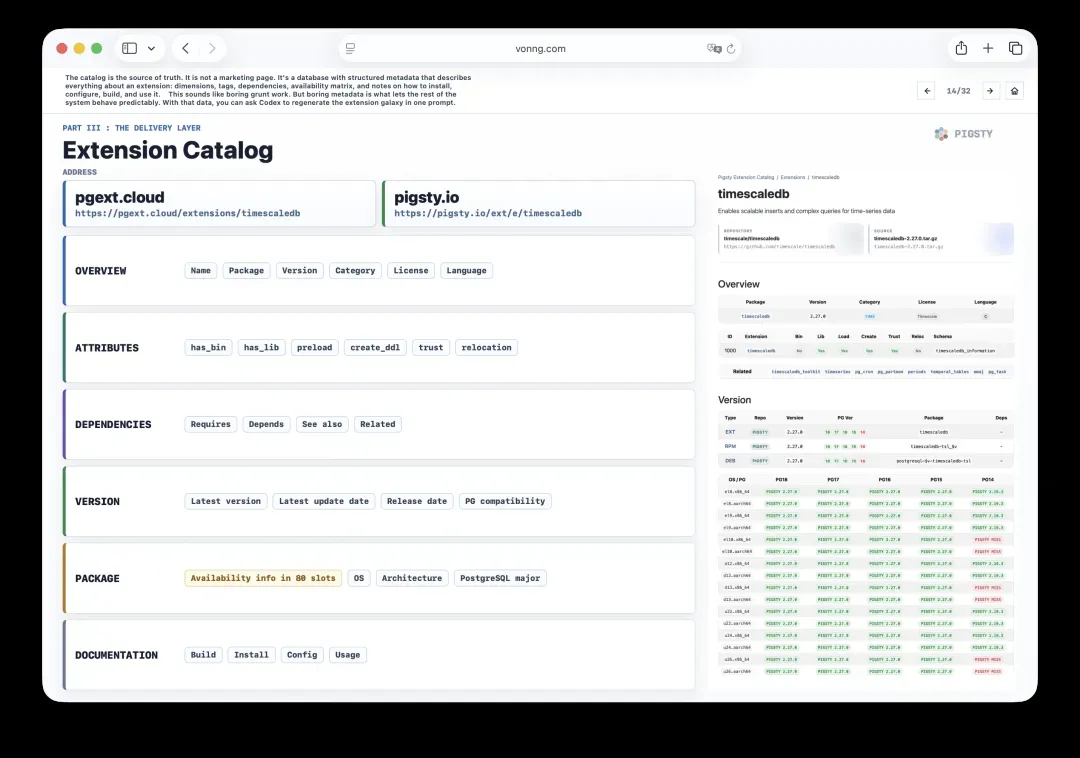This screenshot has height=758, width=1080.
Task: Select the Requires dependency tag
Action: 211,424
